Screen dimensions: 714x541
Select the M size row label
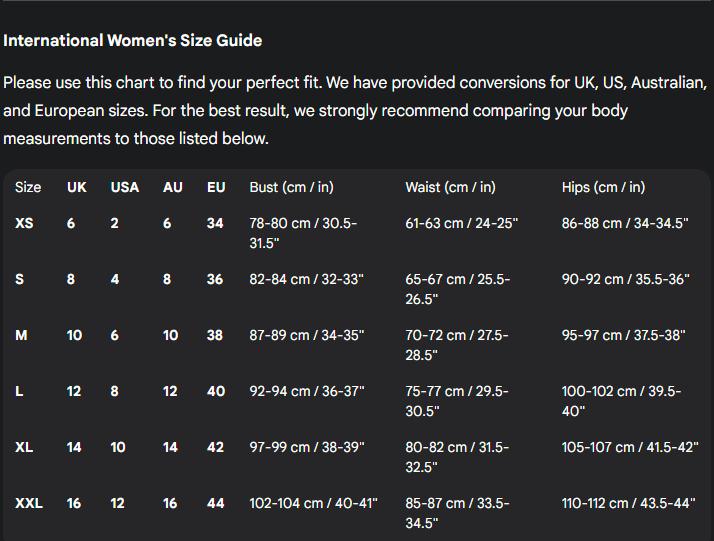(x=21, y=335)
